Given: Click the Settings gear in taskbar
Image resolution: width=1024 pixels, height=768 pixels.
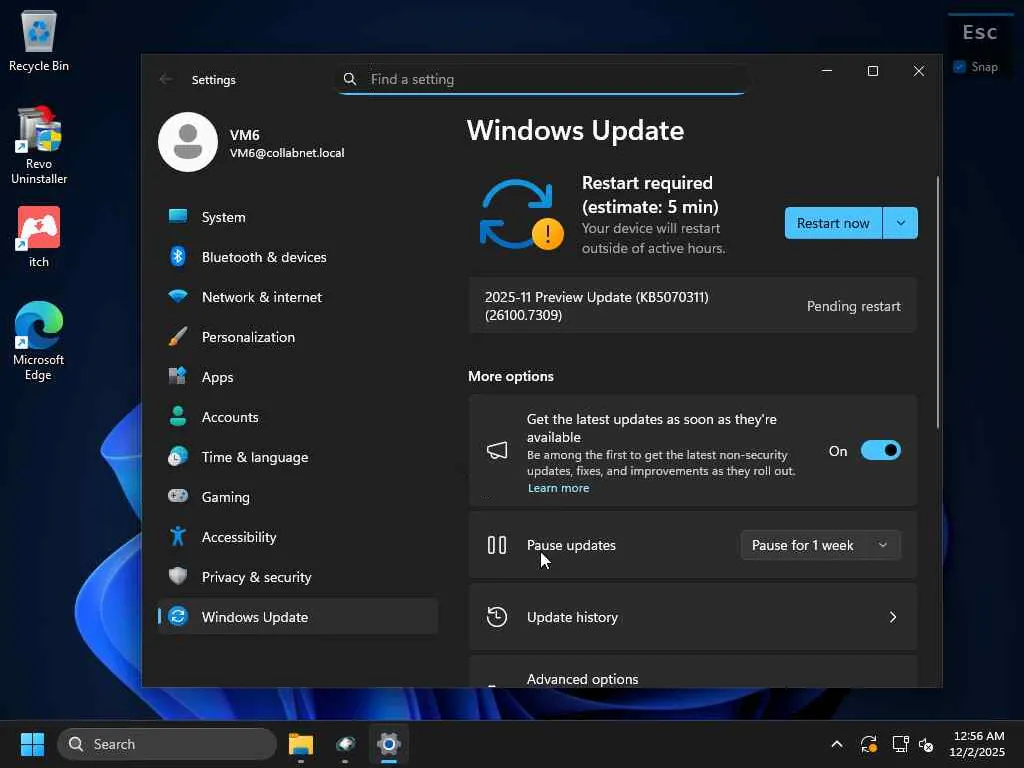Looking at the screenshot, I should click(389, 744).
